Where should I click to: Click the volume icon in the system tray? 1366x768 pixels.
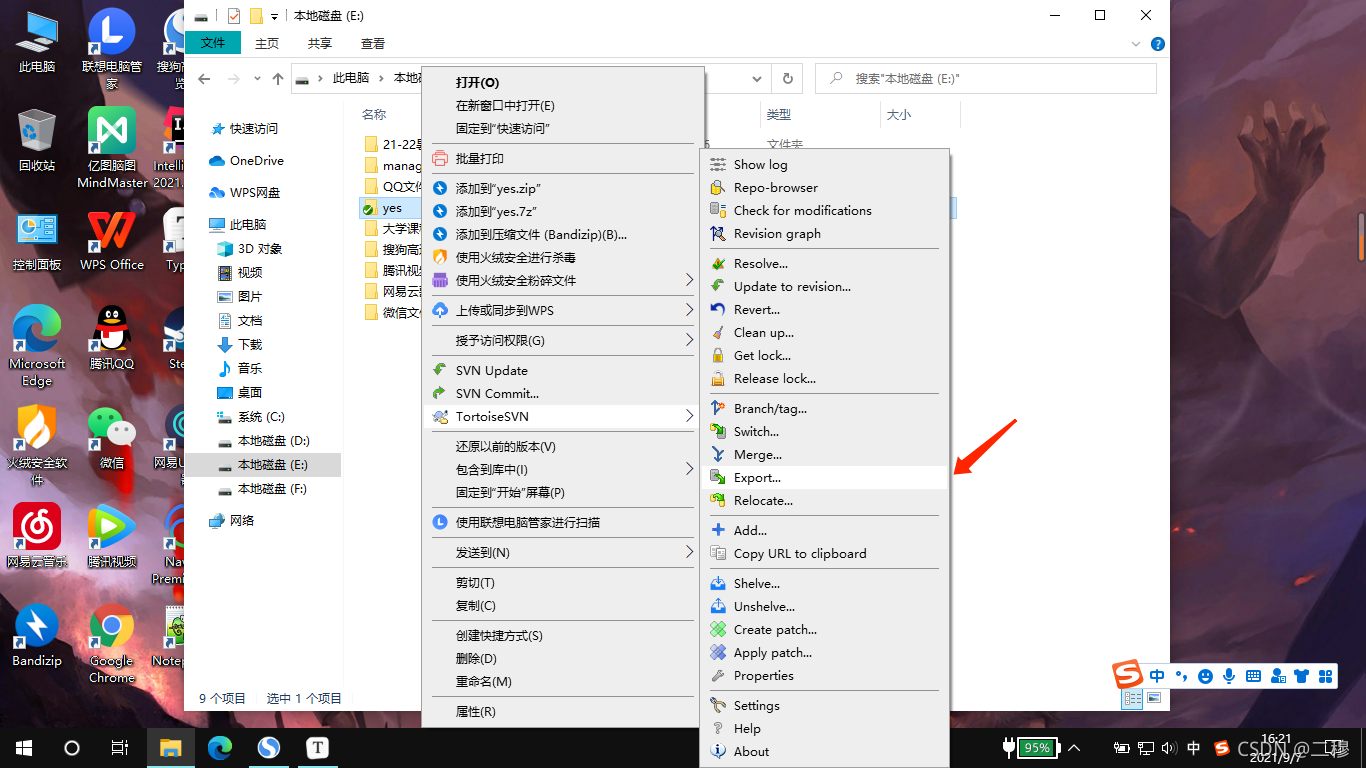coord(1170,747)
